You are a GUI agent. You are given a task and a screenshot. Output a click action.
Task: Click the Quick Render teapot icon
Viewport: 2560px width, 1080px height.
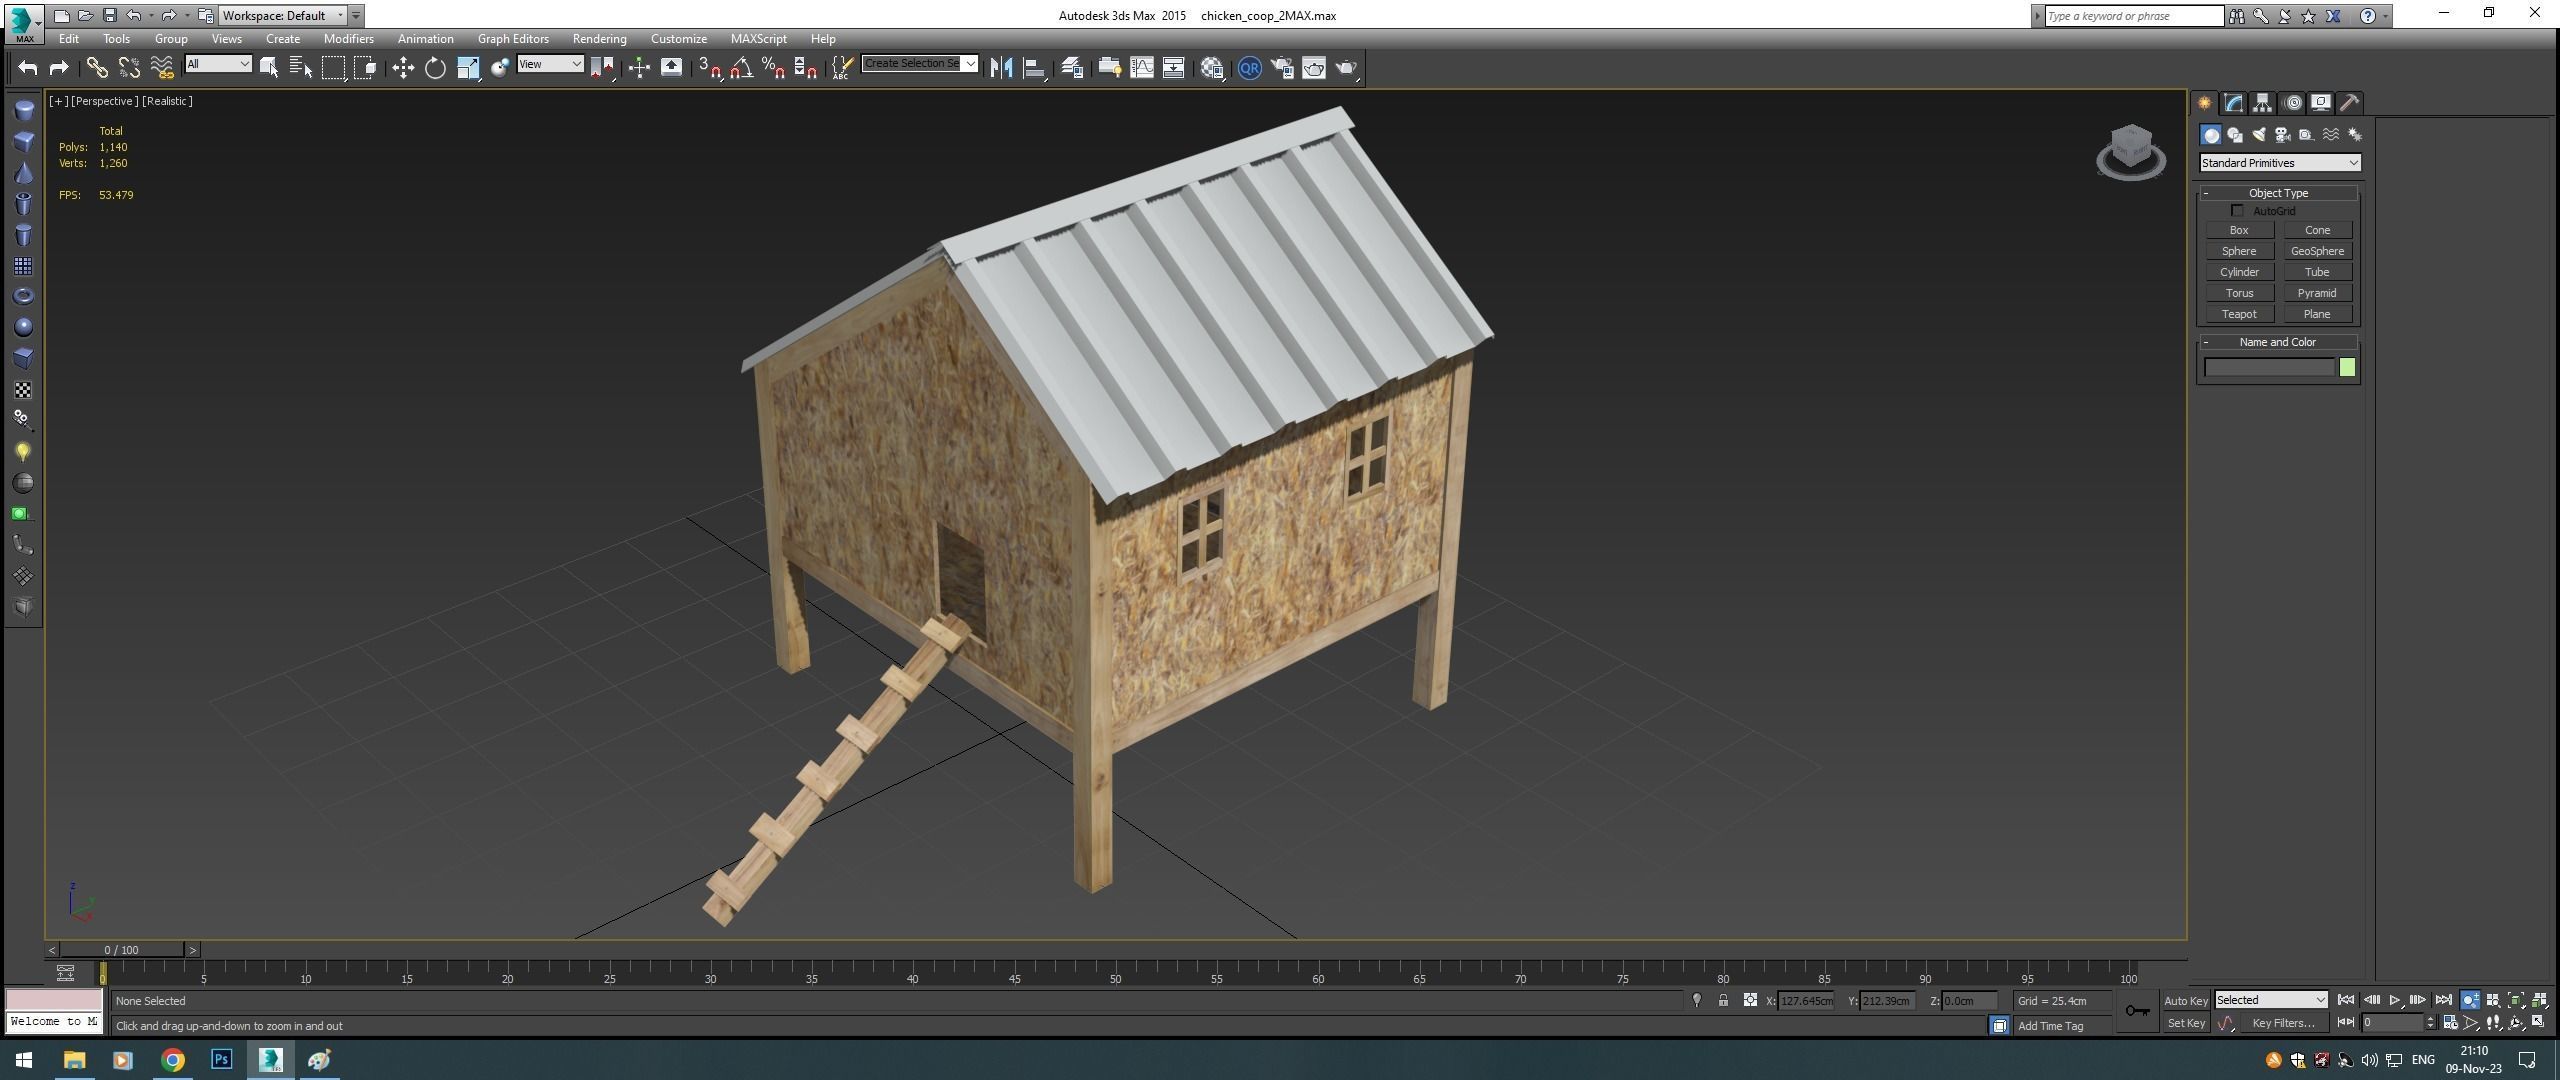[x=1346, y=68]
